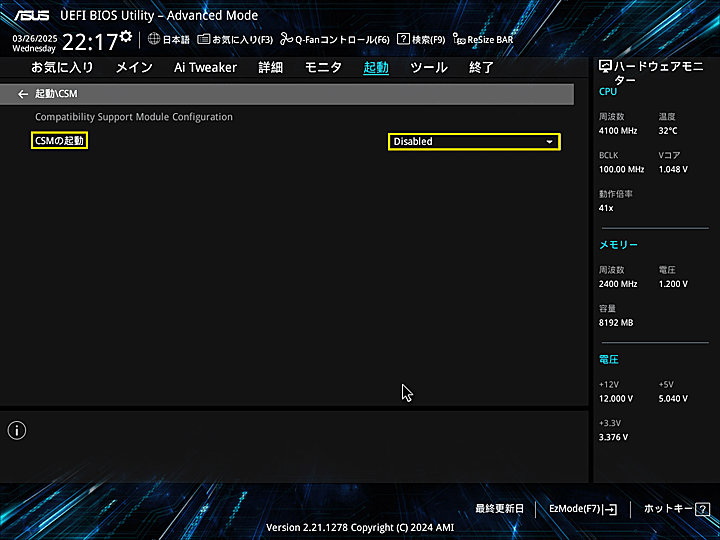The width and height of the screenshot is (720, 540).
Task: Open the Ai Tweaker tab
Action: pyautogui.click(x=205, y=68)
